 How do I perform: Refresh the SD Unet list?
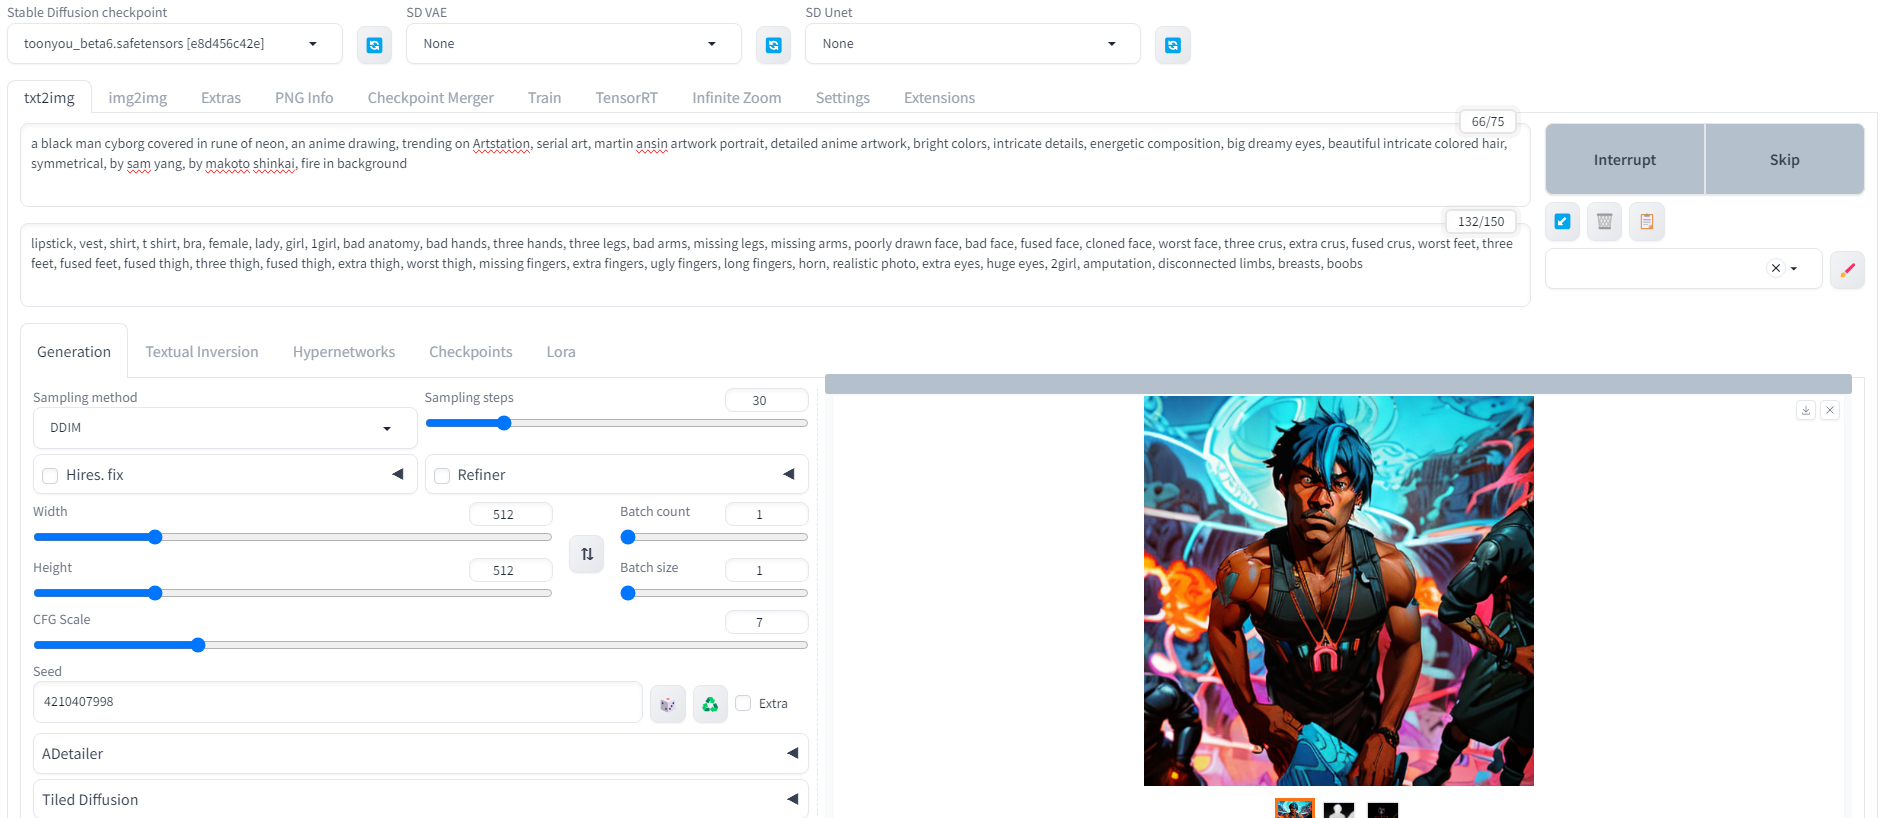pyautogui.click(x=1173, y=45)
